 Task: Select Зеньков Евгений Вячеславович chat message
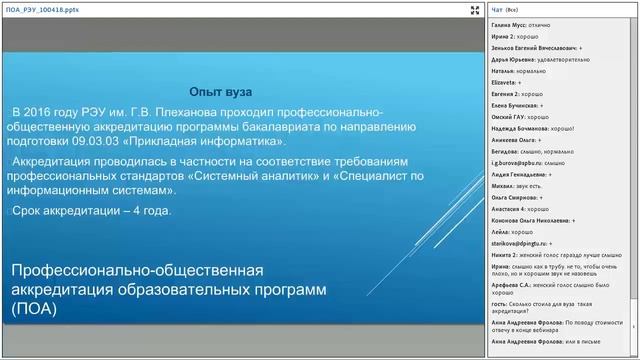[x=537, y=48]
